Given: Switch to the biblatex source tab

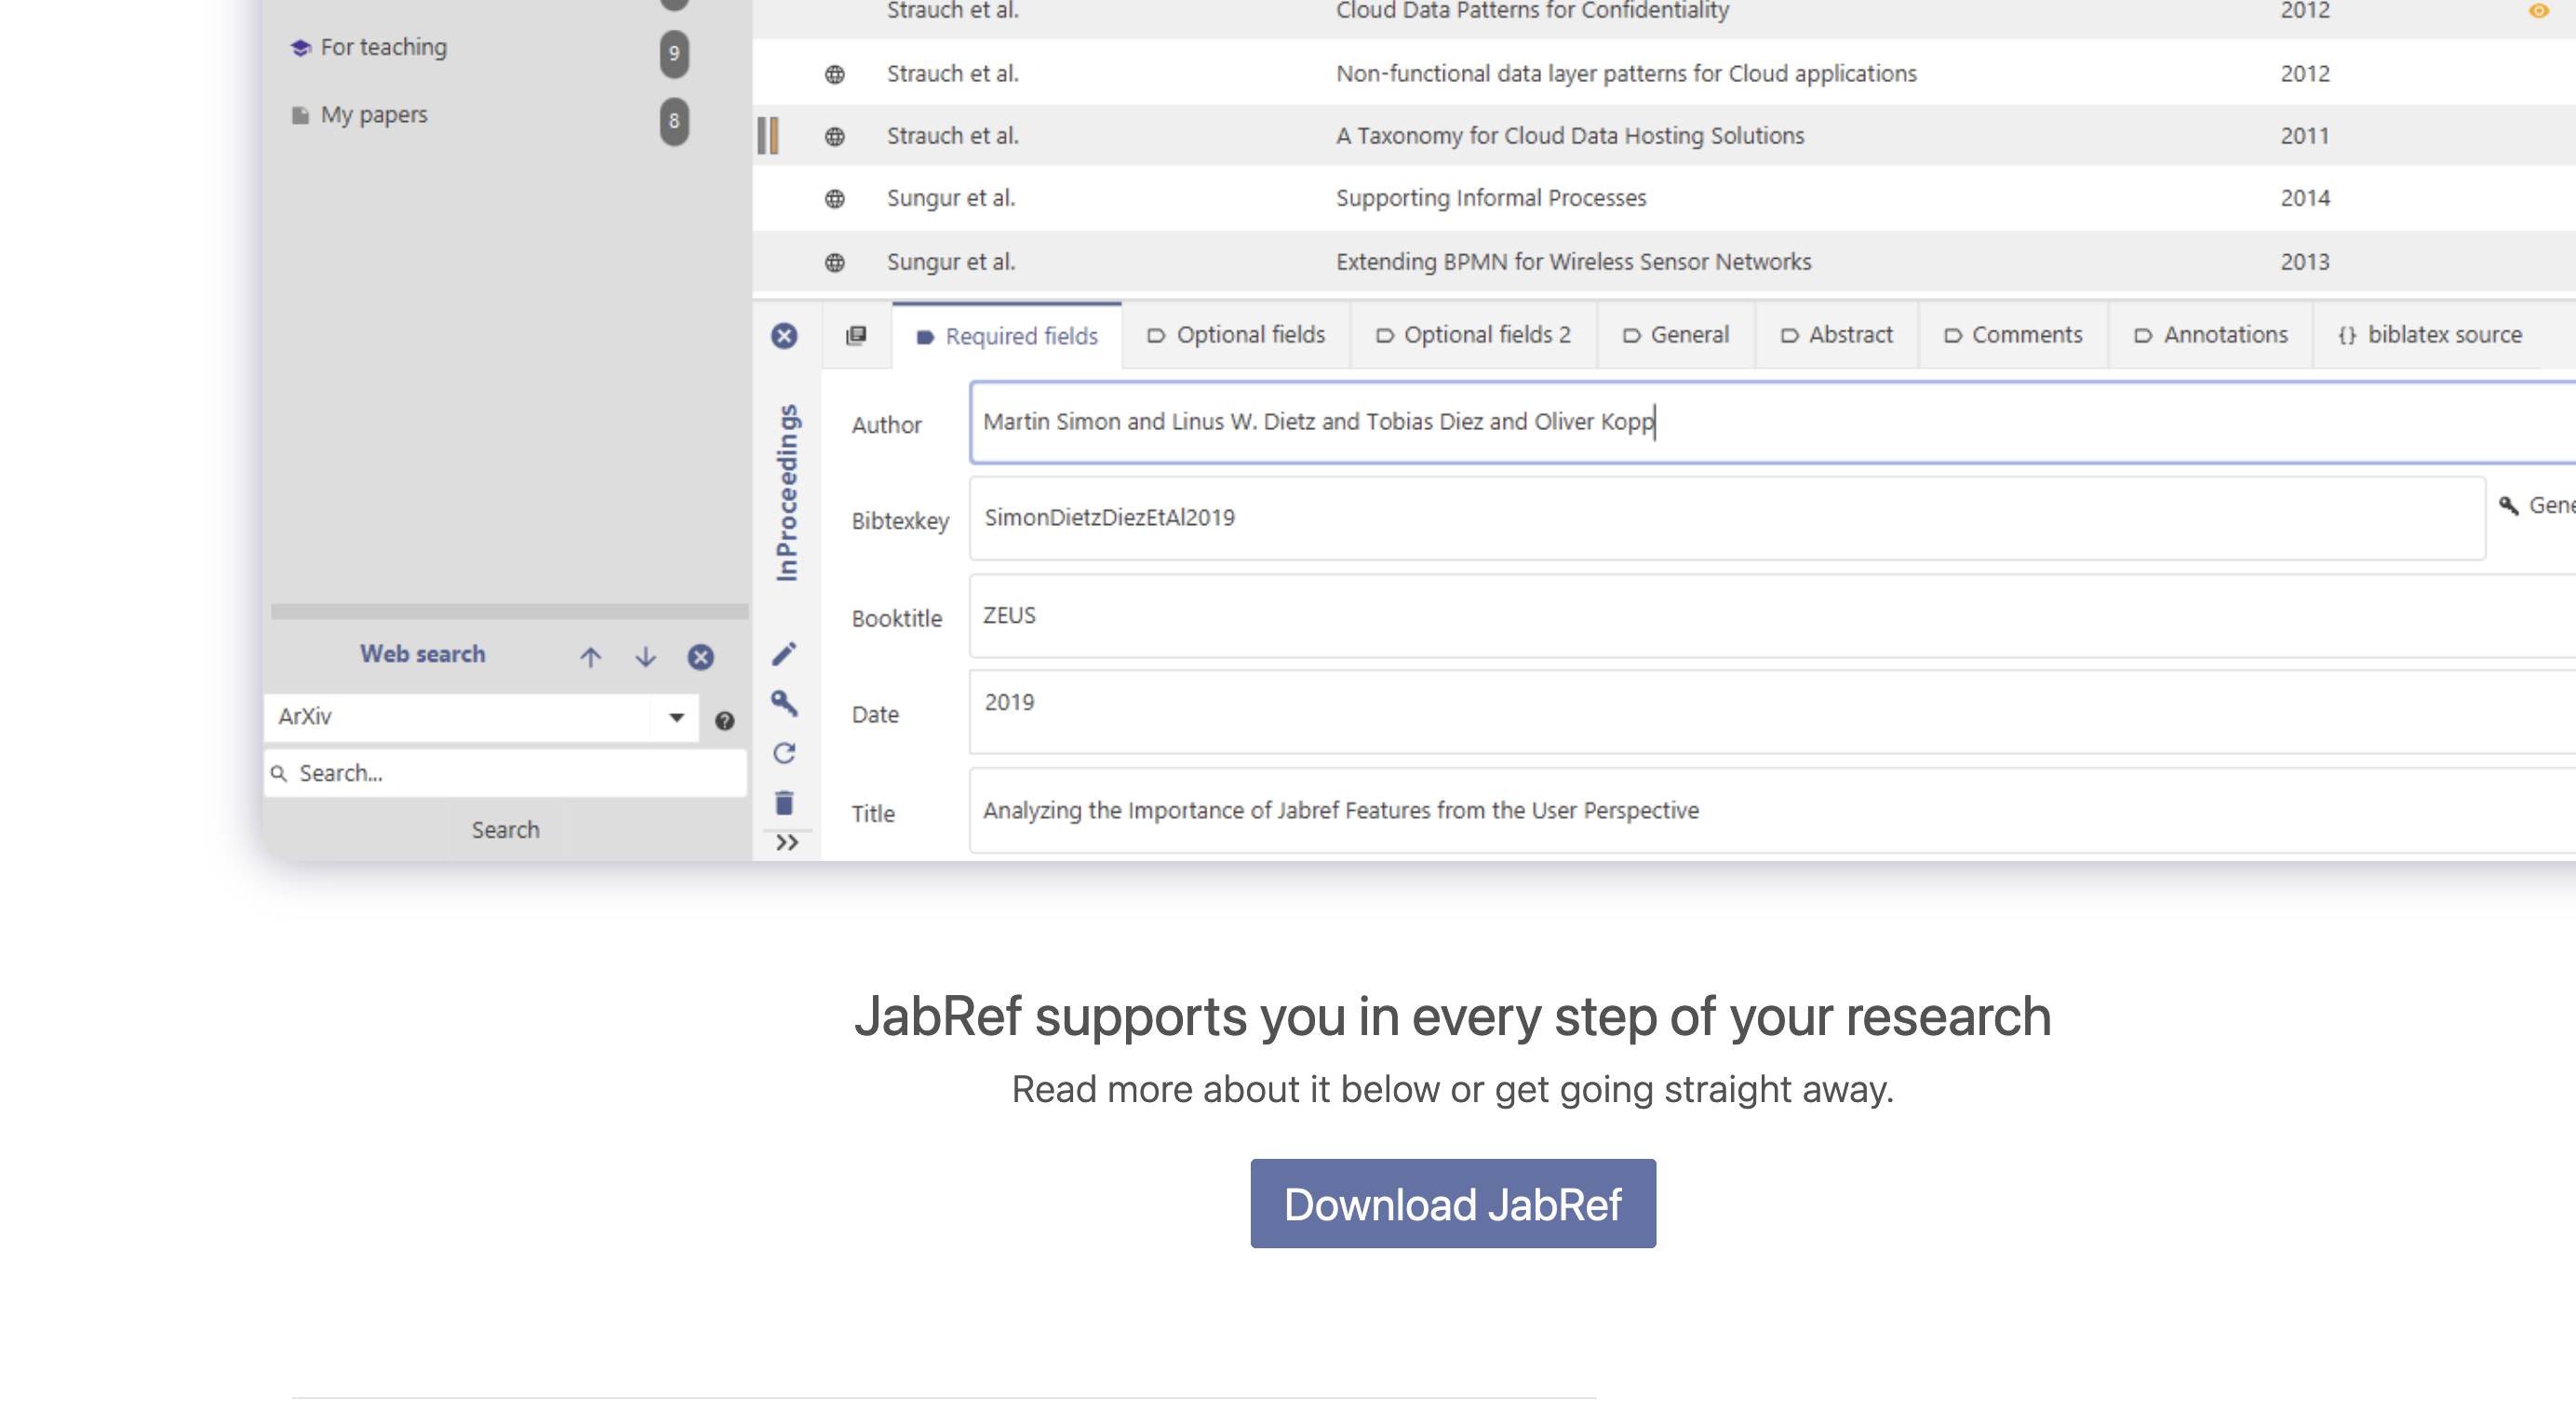Looking at the screenshot, I should click(x=2432, y=335).
